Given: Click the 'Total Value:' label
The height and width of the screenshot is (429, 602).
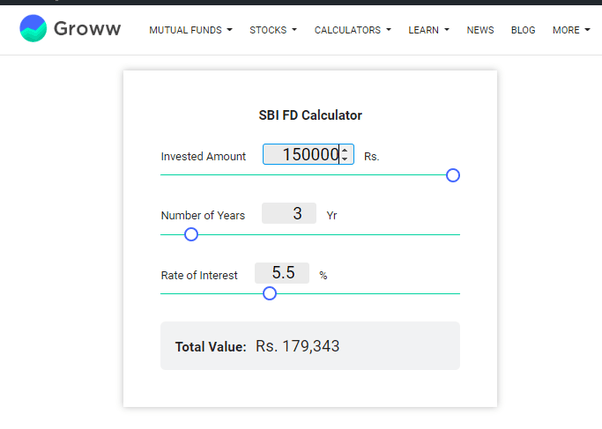Looking at the screenshot, I should tap(210, 347).
